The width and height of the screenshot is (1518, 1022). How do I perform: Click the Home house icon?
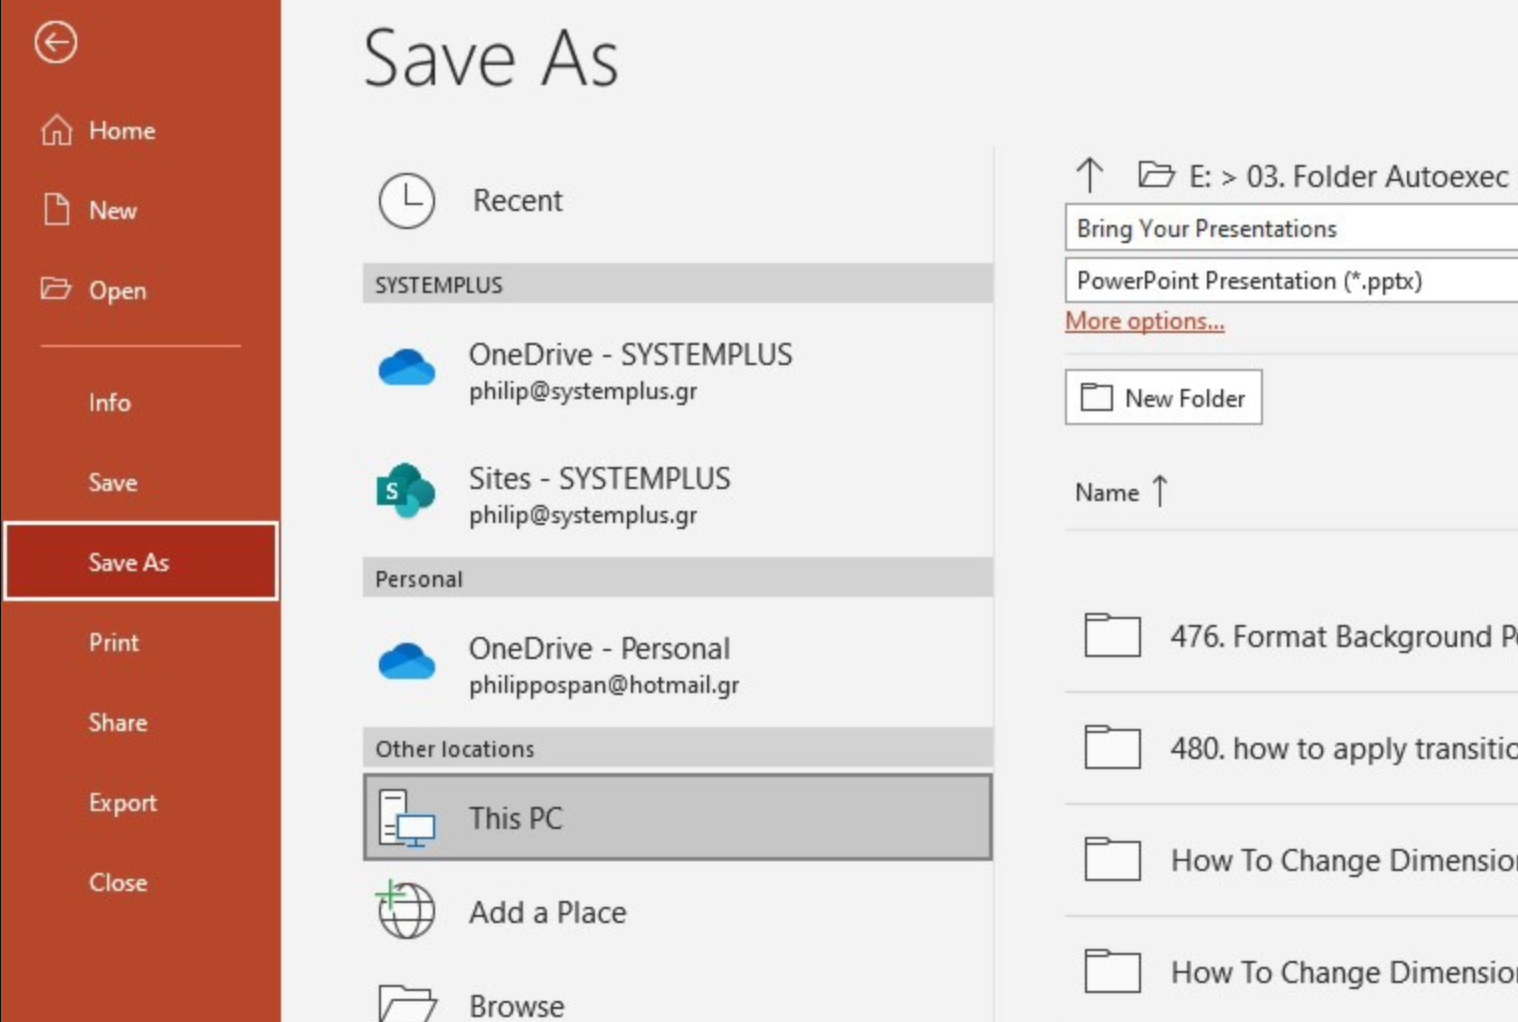(x=57, y=130)
